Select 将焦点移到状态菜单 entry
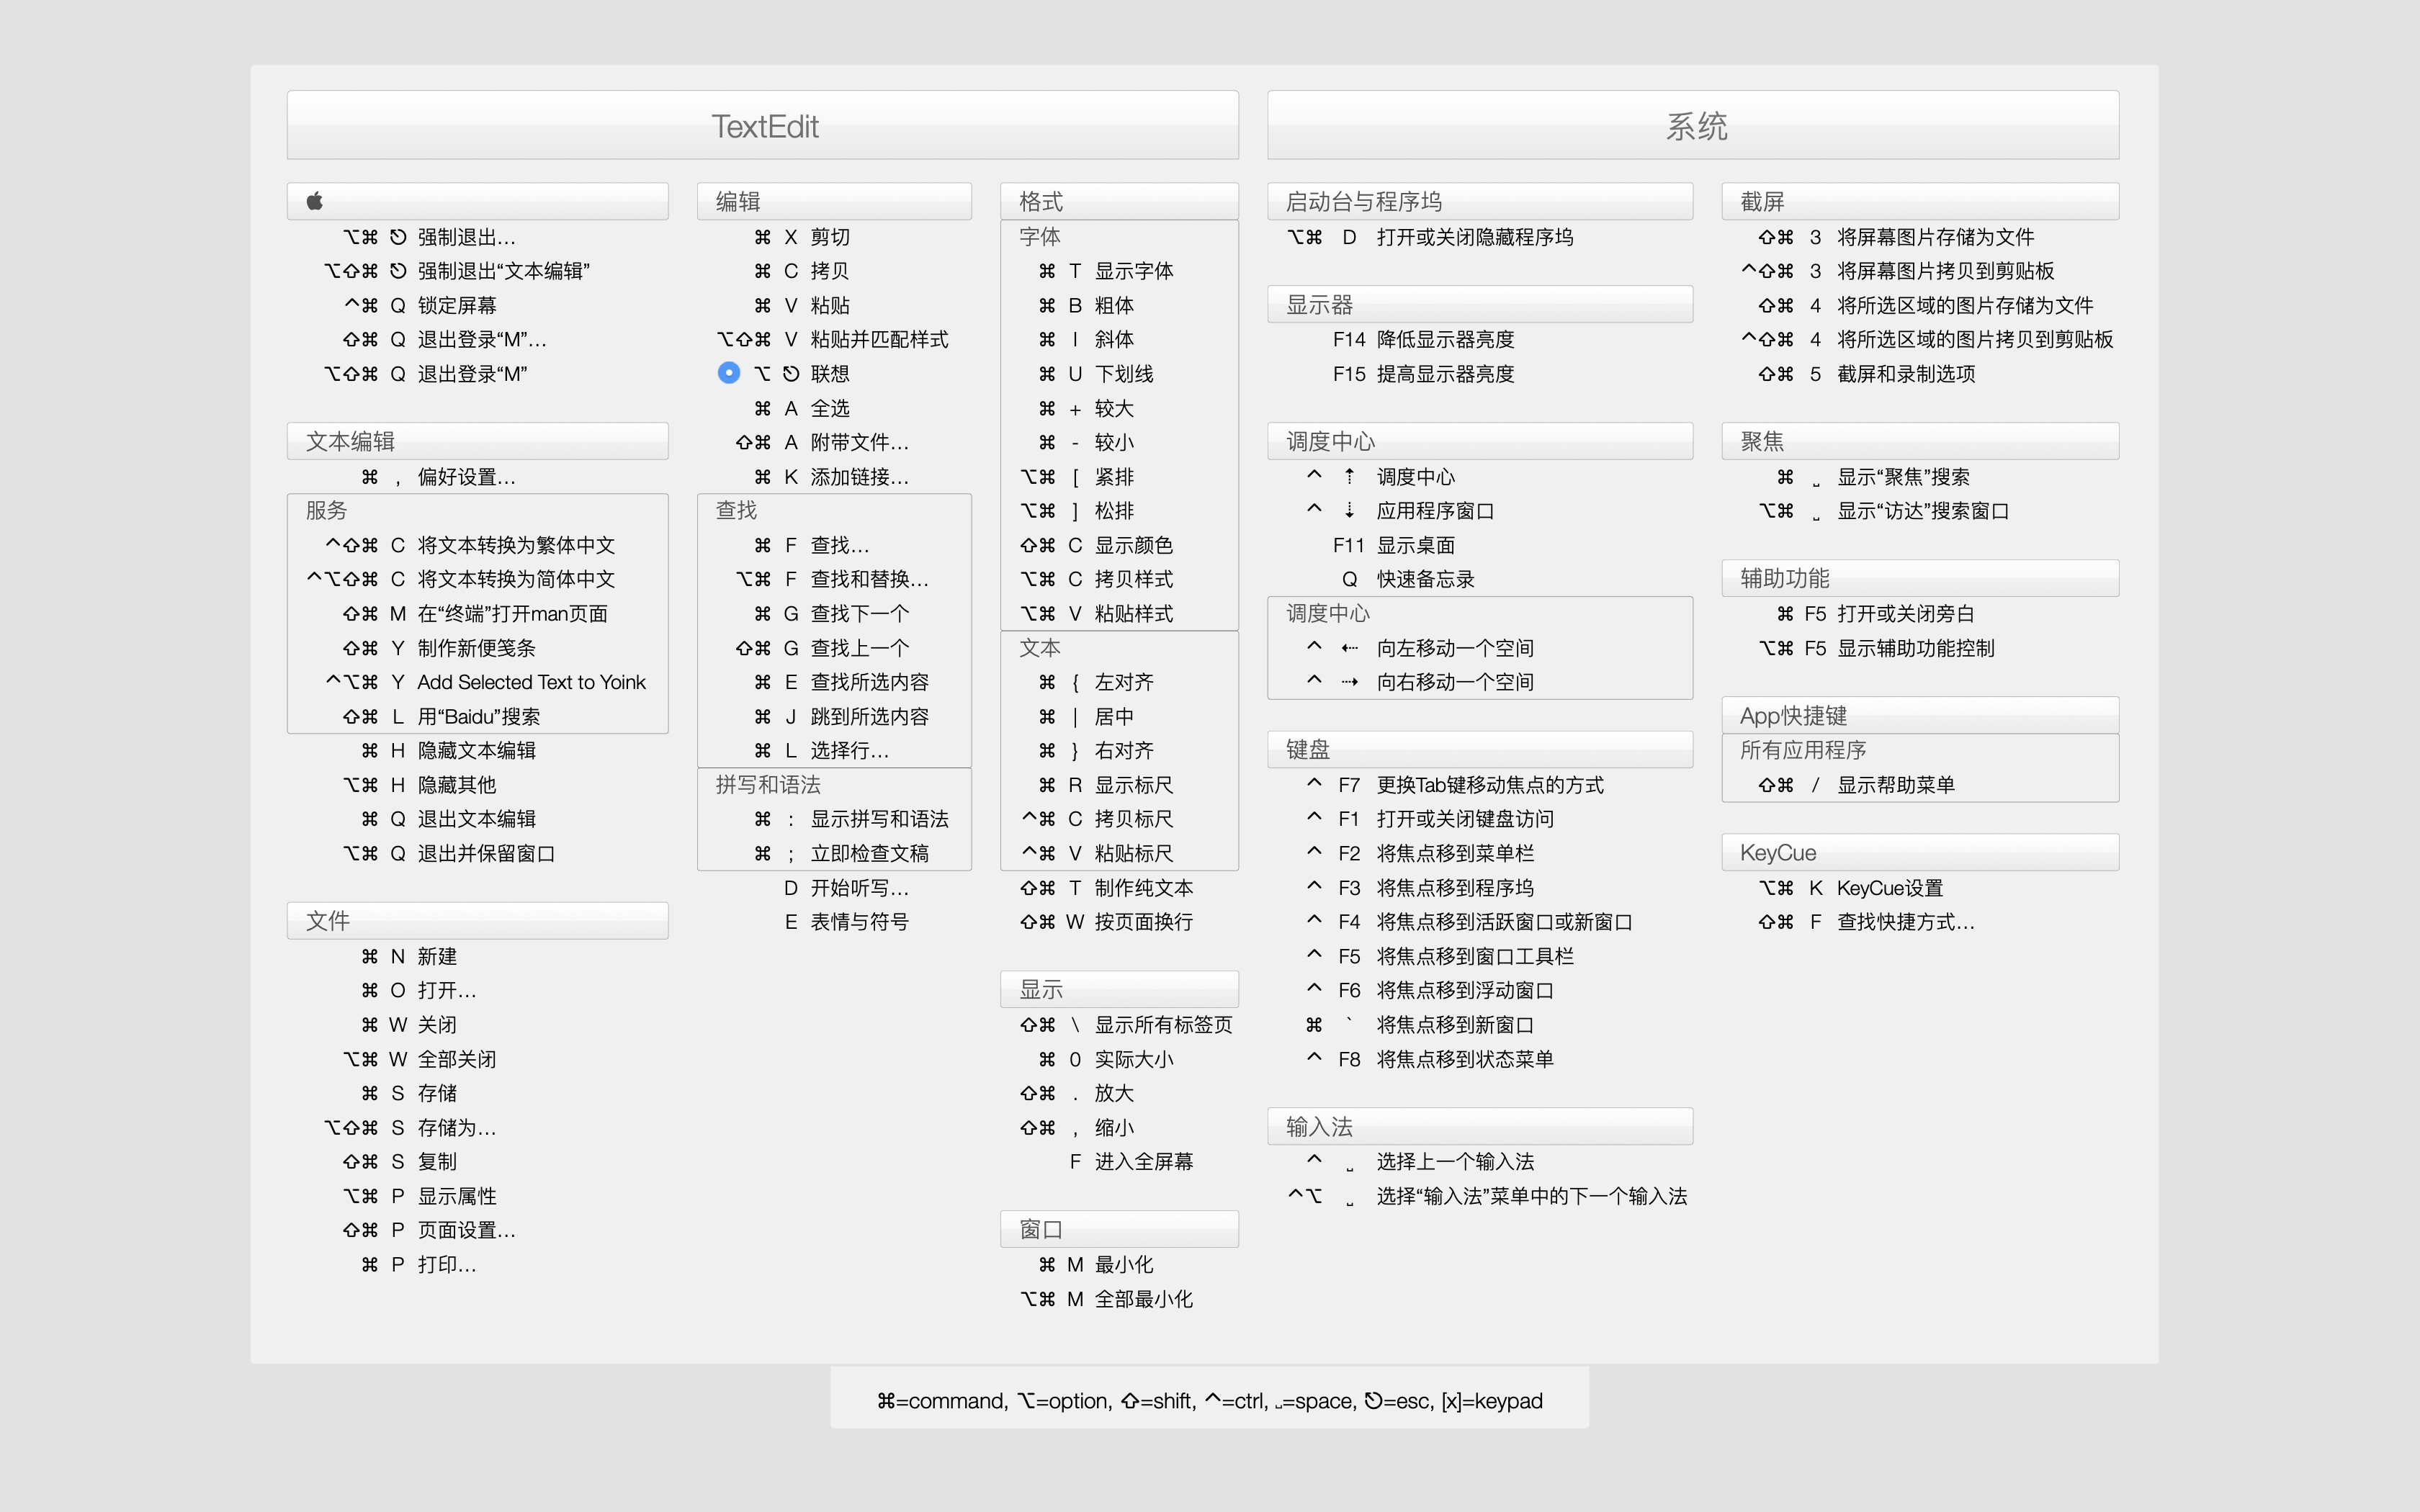 coord(1430,1059)
